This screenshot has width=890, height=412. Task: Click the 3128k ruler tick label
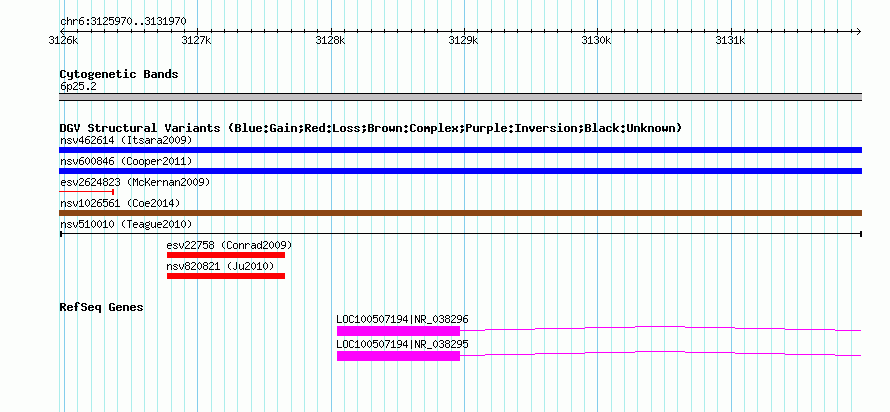(330, 40)
